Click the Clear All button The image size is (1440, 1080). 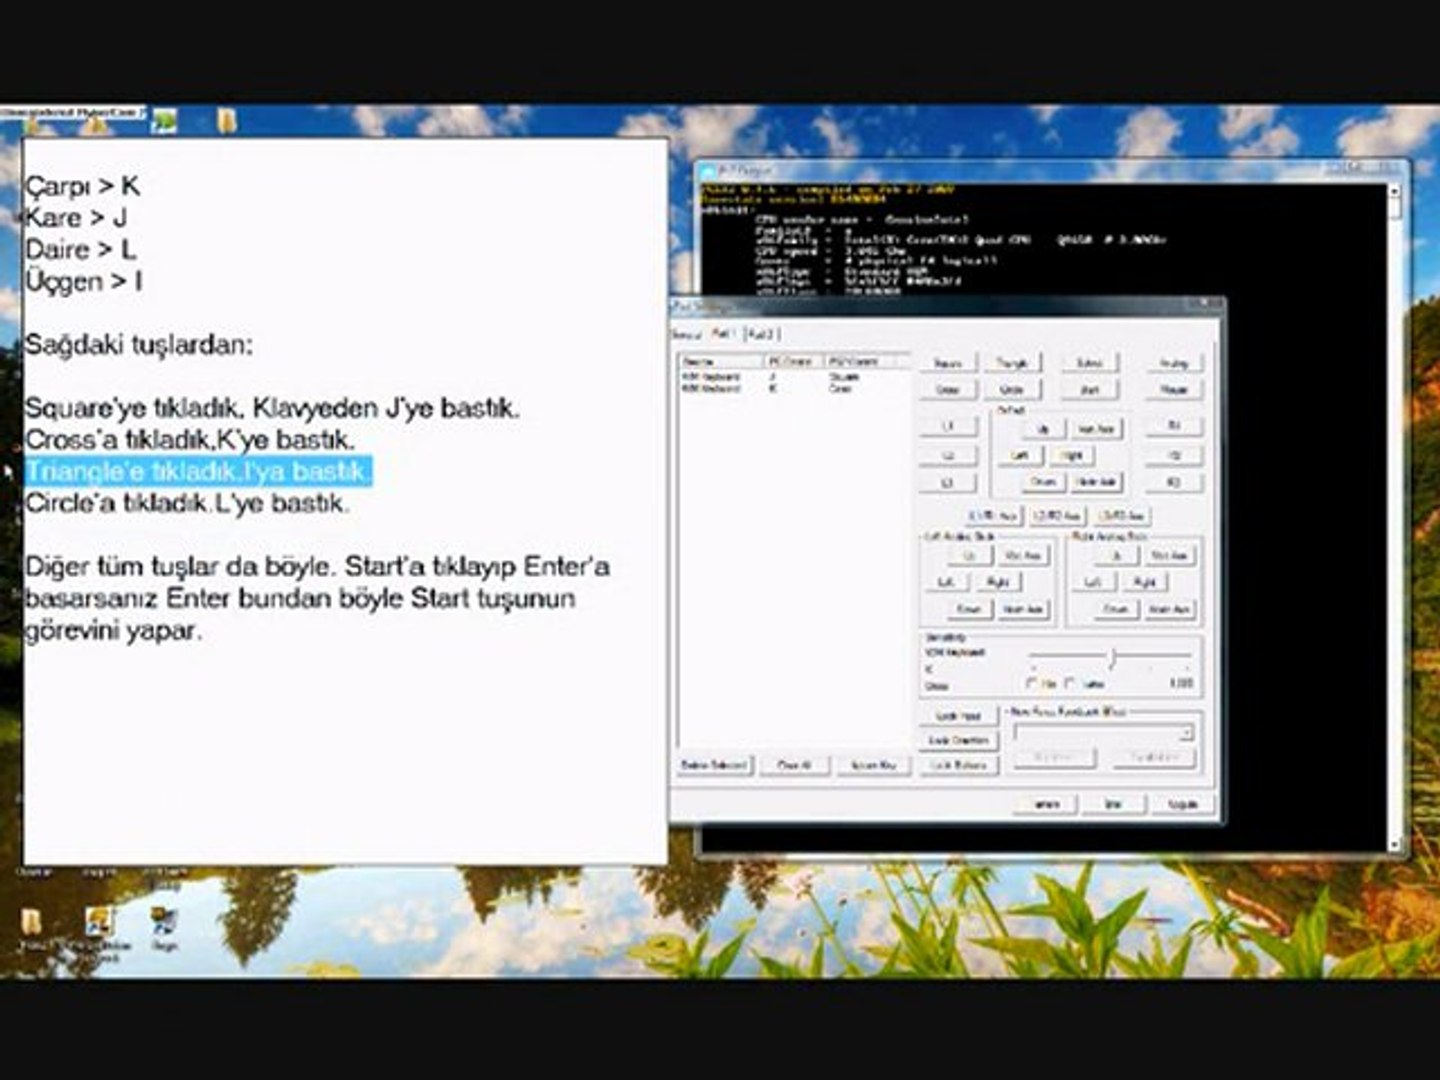click(x=794, y=766)
